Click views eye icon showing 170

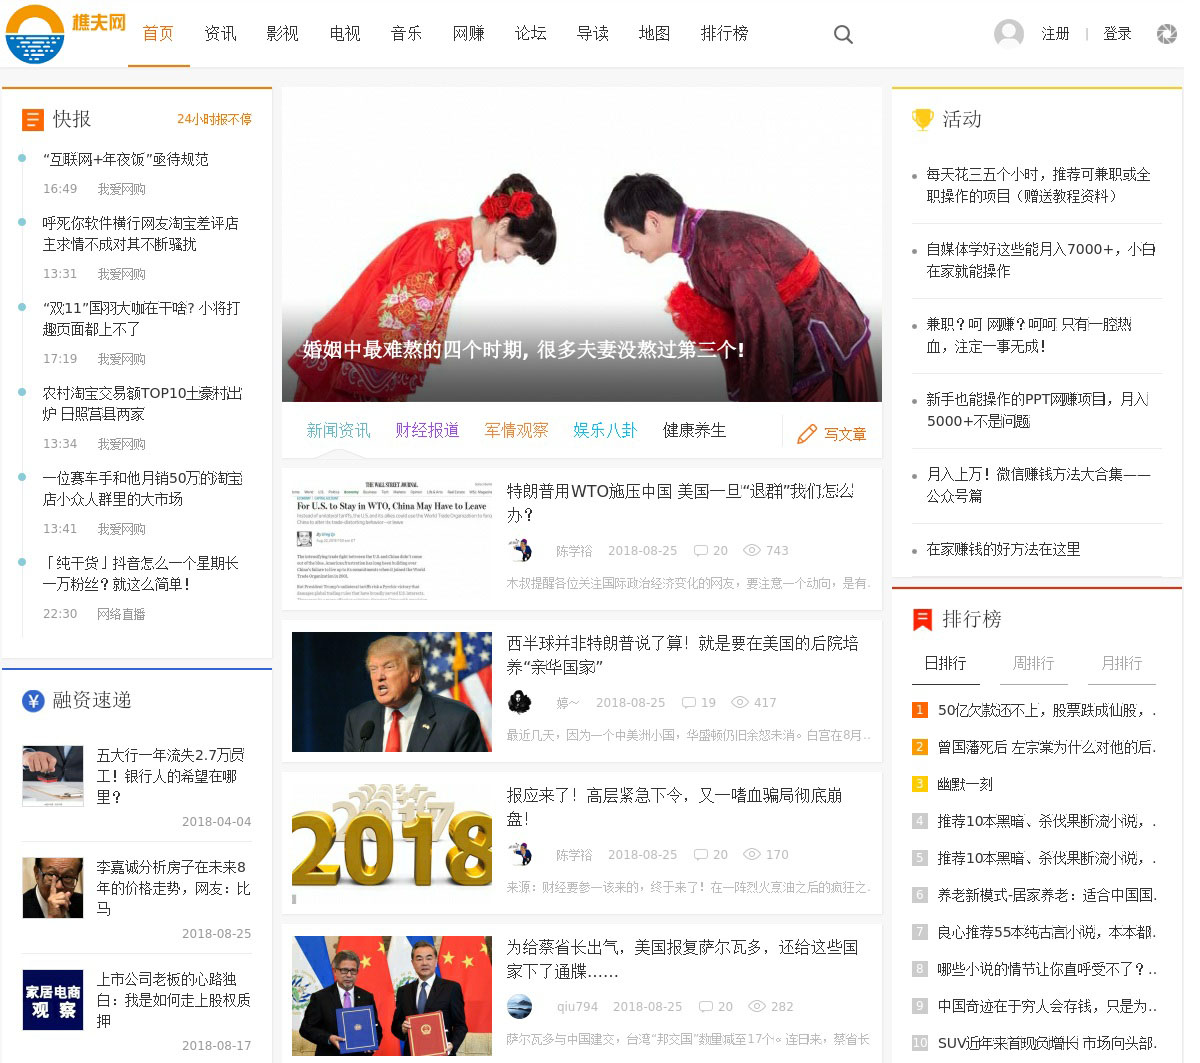(x=752, y=854)
